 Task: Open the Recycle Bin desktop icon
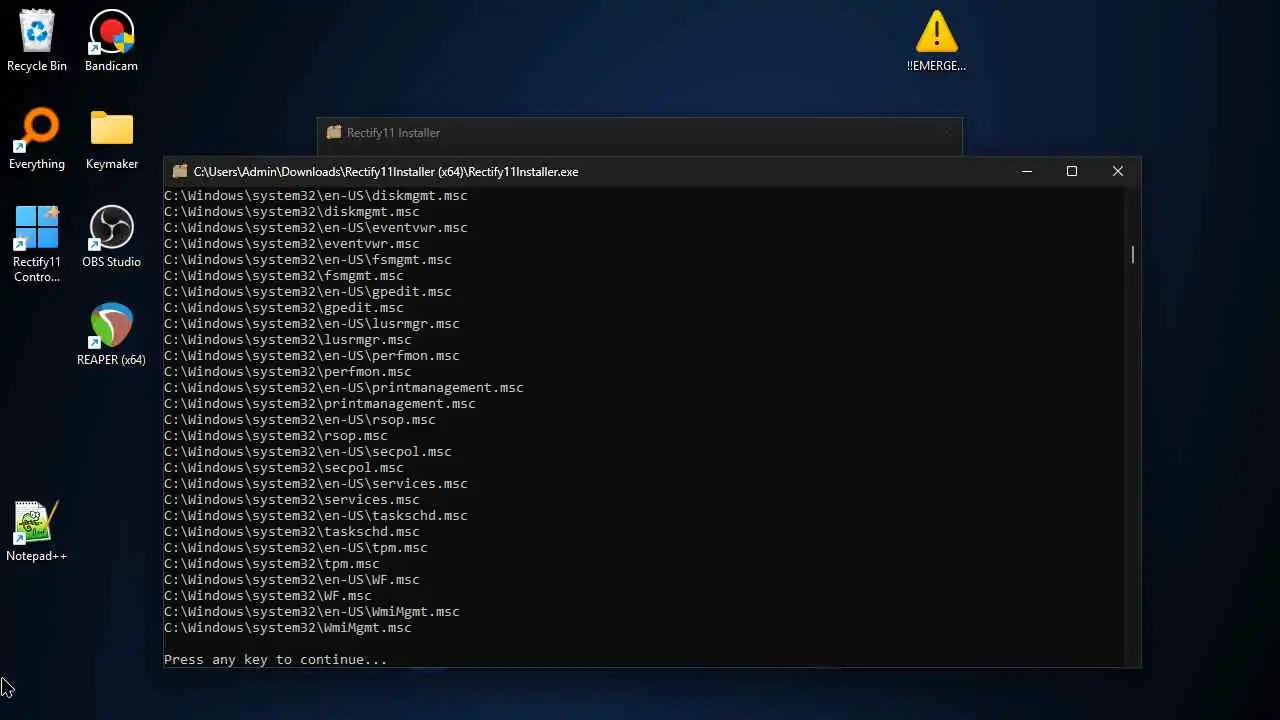click(37, 41)
